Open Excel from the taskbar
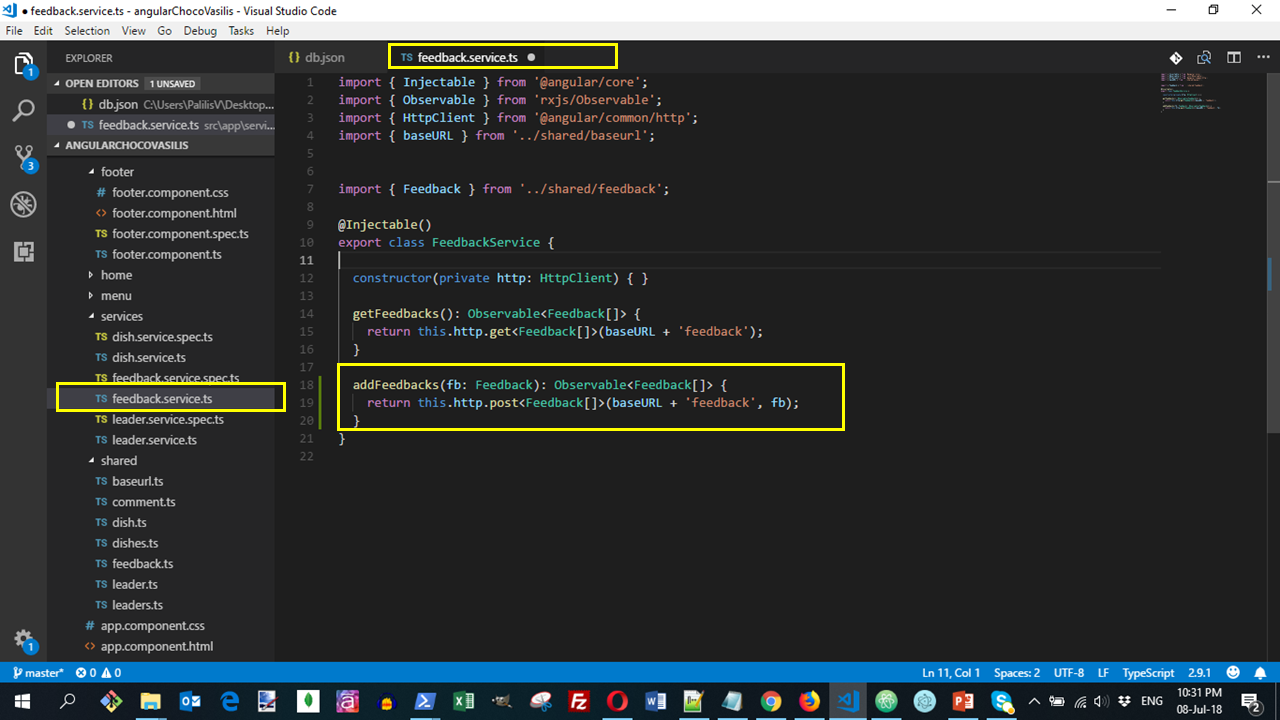This screenshot has width=1280, height=720. coord(464,701)
